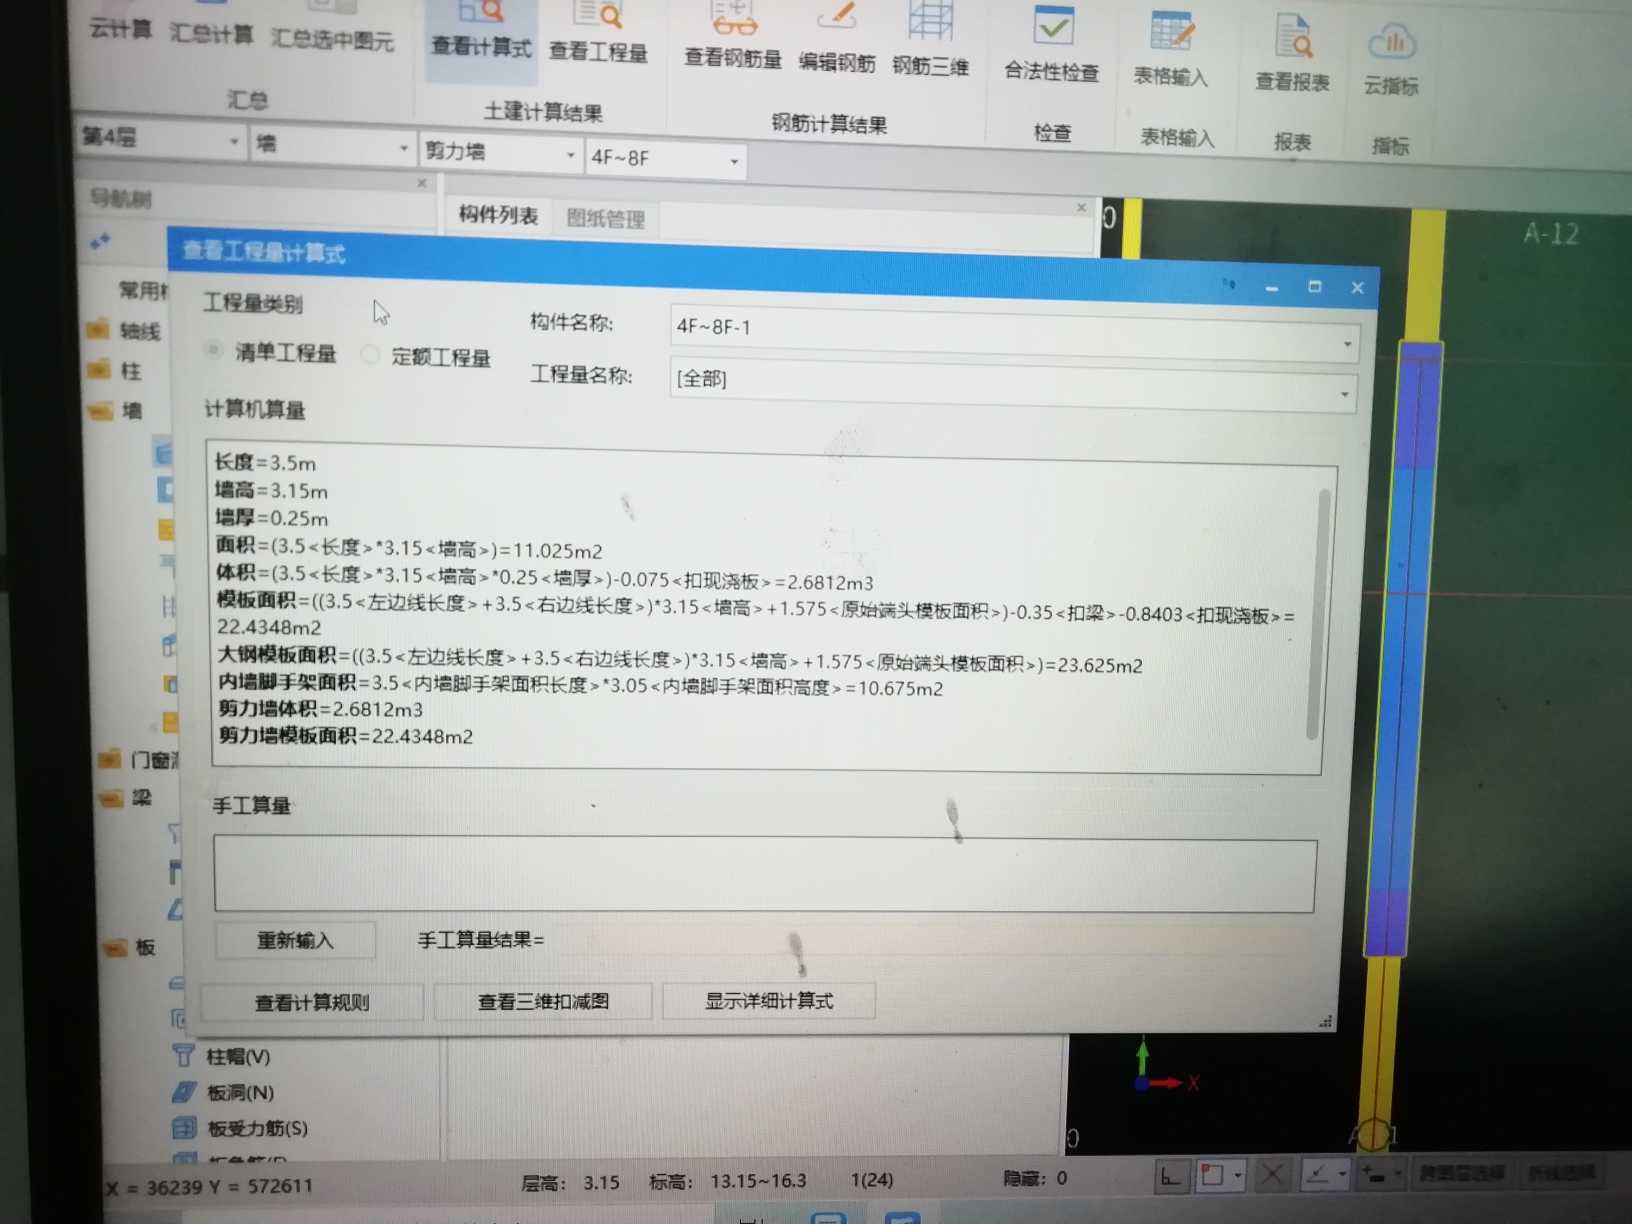Click the pin icon in navigation panel
The image size is (1632, 1224).
[x=100, y=241]
